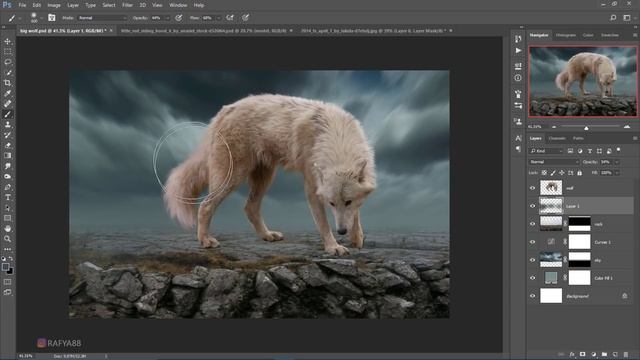Open the Window menu

178,5
